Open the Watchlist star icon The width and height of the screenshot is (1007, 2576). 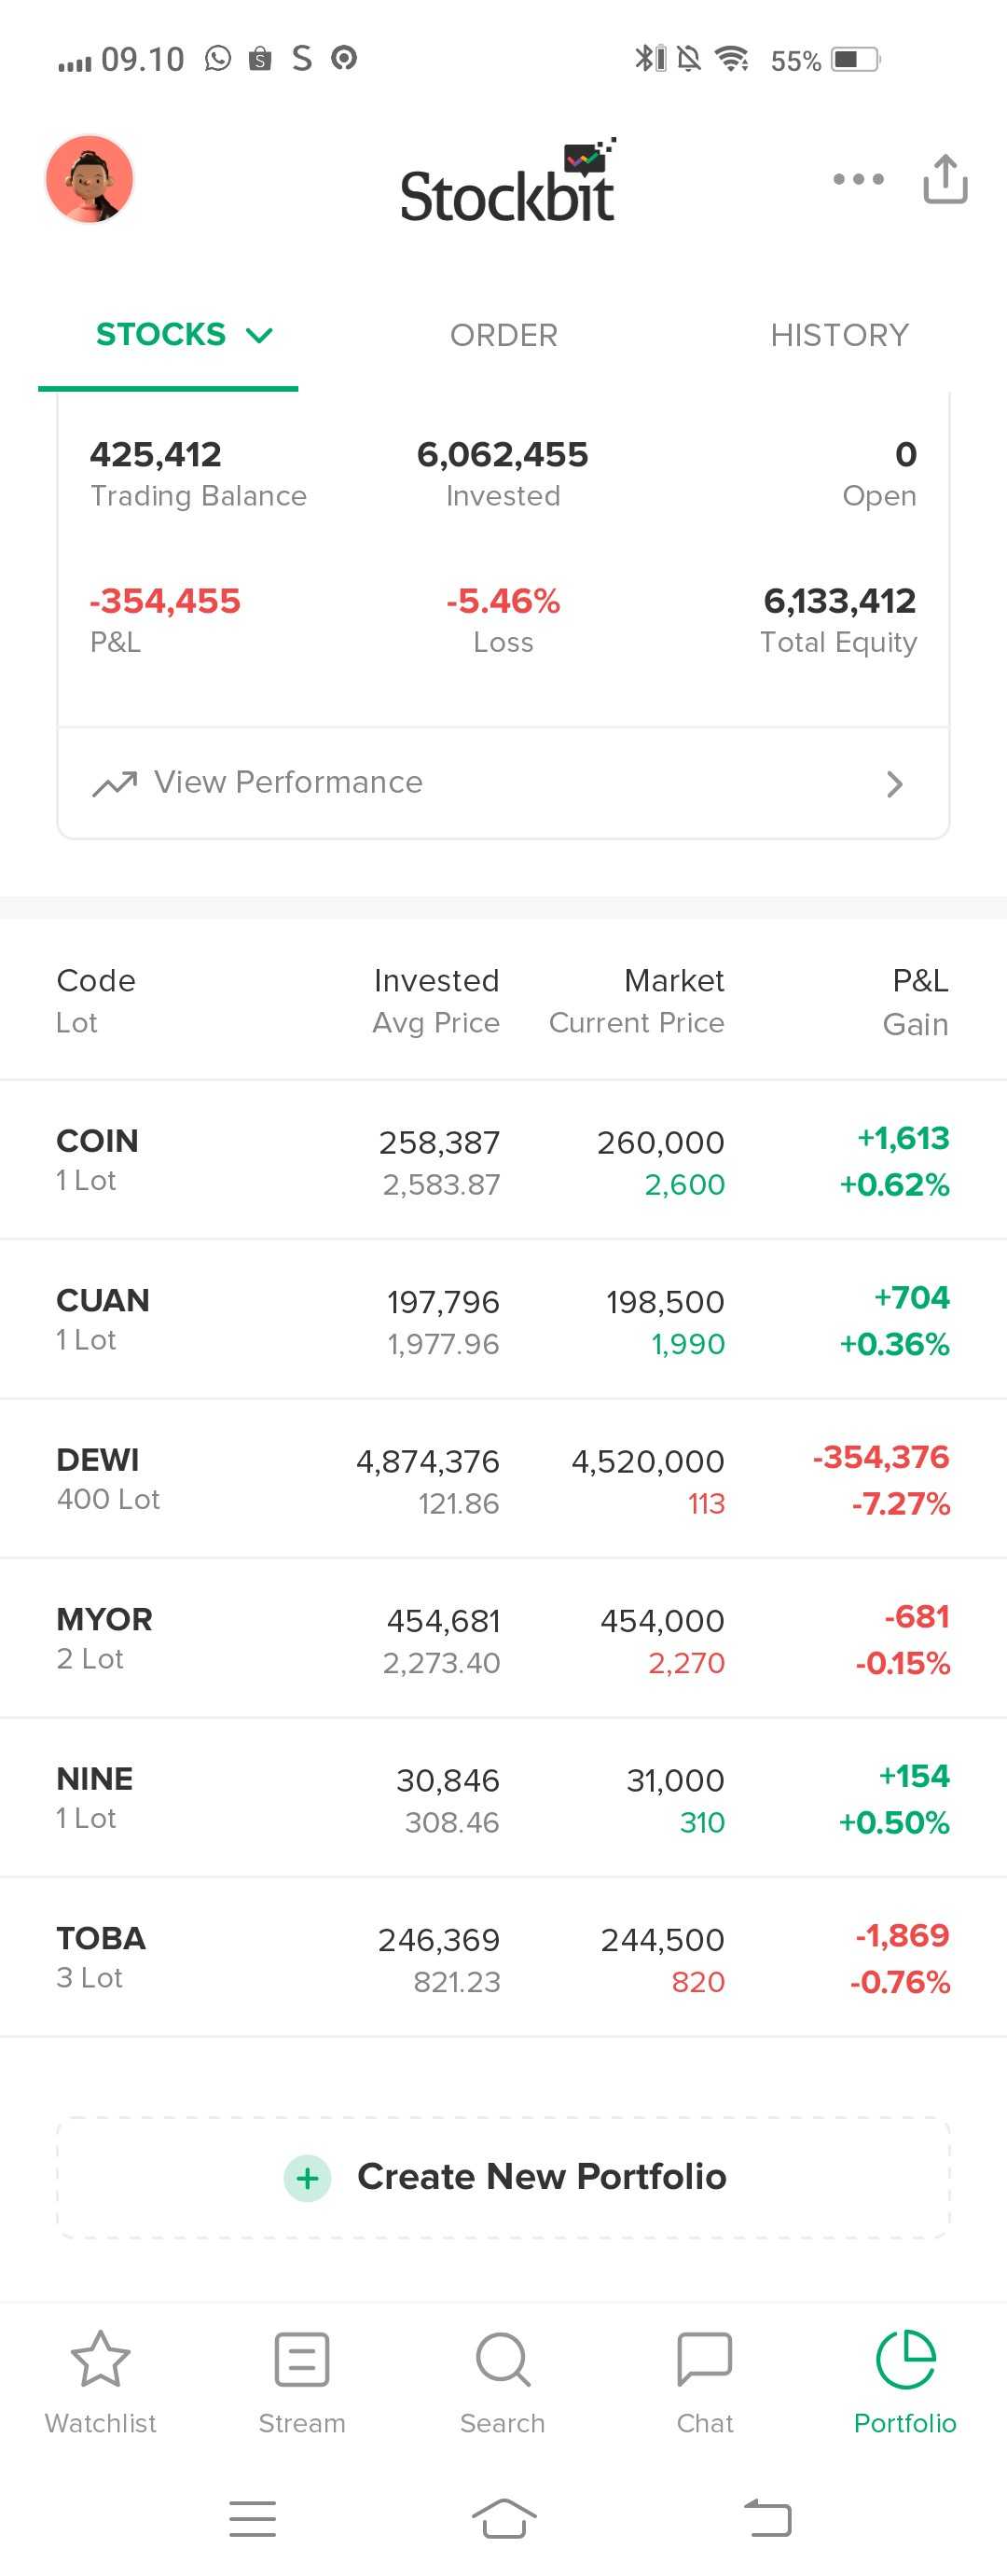point(101,2359)
